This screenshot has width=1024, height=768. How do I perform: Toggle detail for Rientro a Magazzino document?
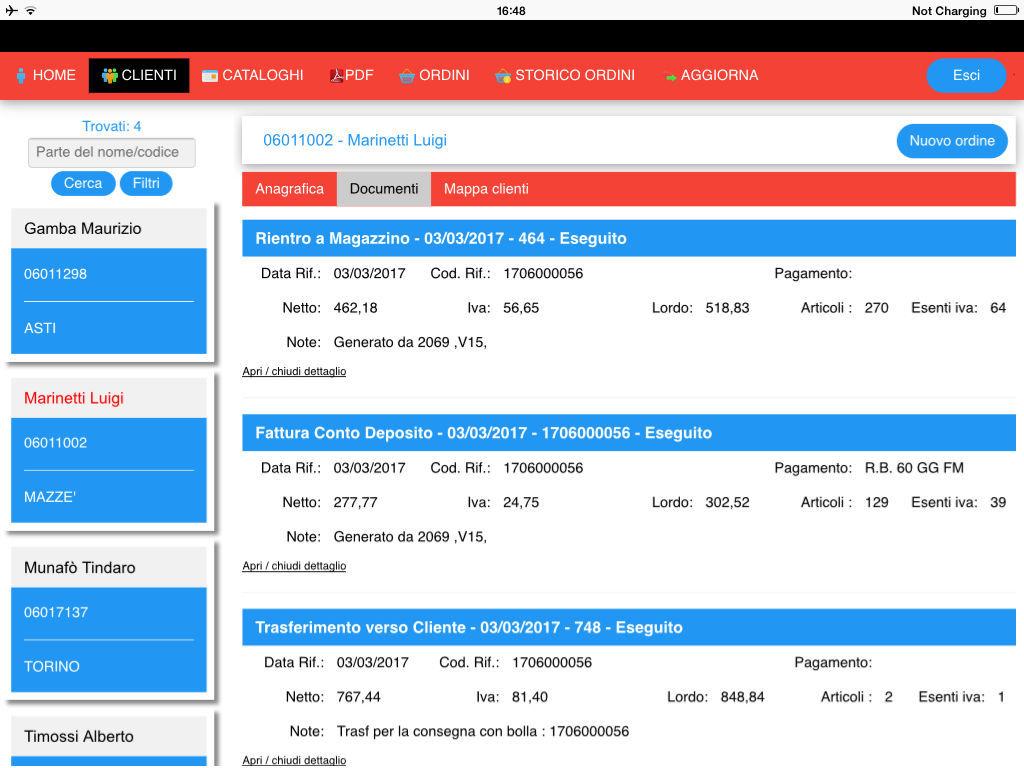pyautogui.click(x=294, y=371)
